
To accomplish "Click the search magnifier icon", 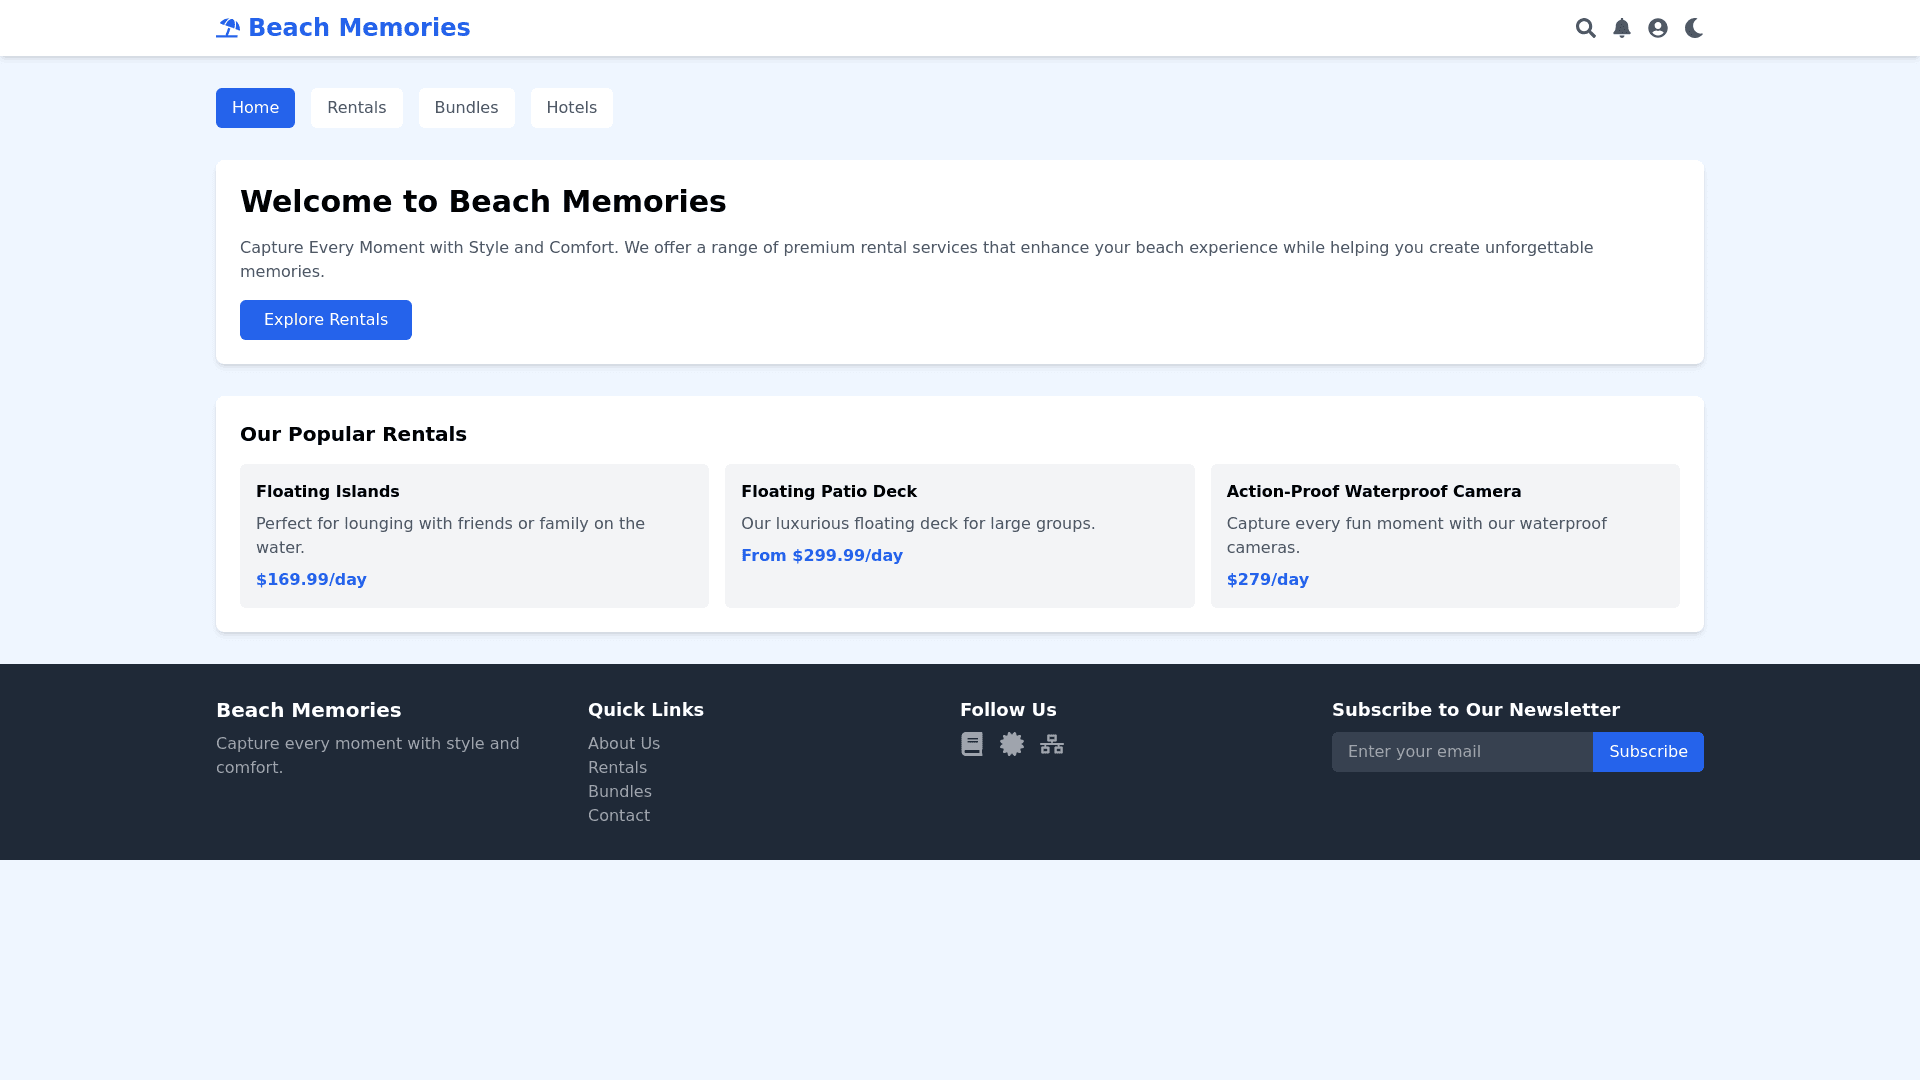I will pyautogui.click(x=1585, y=28).
